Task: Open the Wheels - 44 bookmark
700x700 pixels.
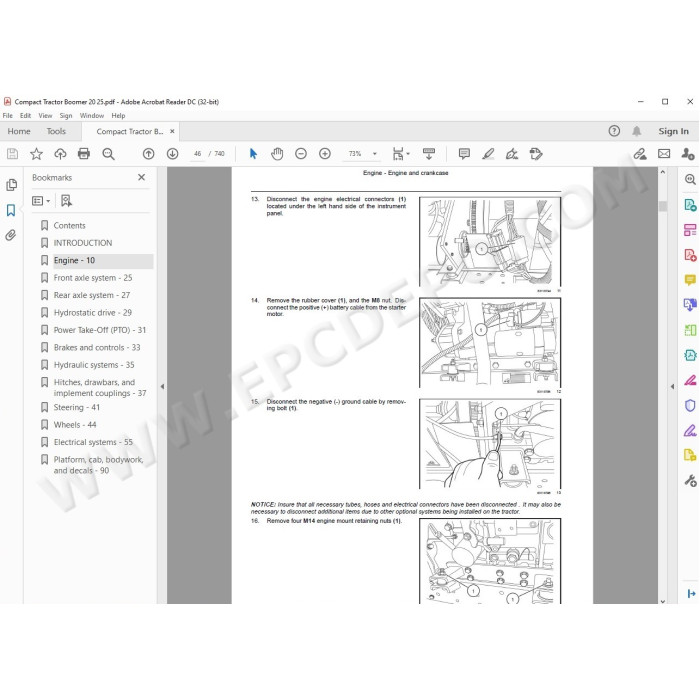Action: pyautogui.click(x=75, y=425)
